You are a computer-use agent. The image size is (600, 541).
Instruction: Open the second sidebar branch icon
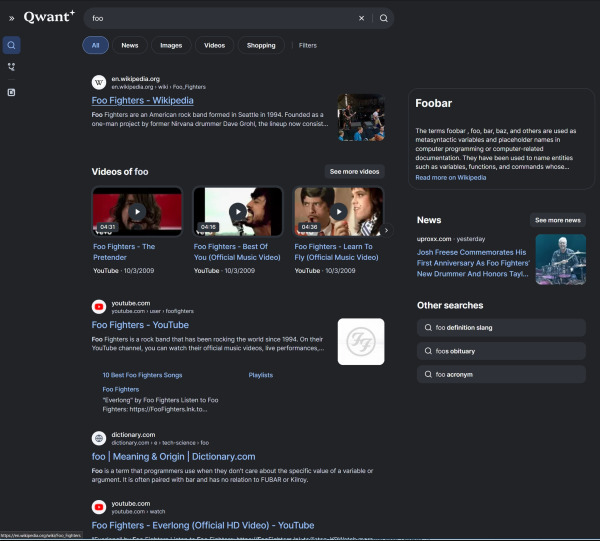pos(11,67)
